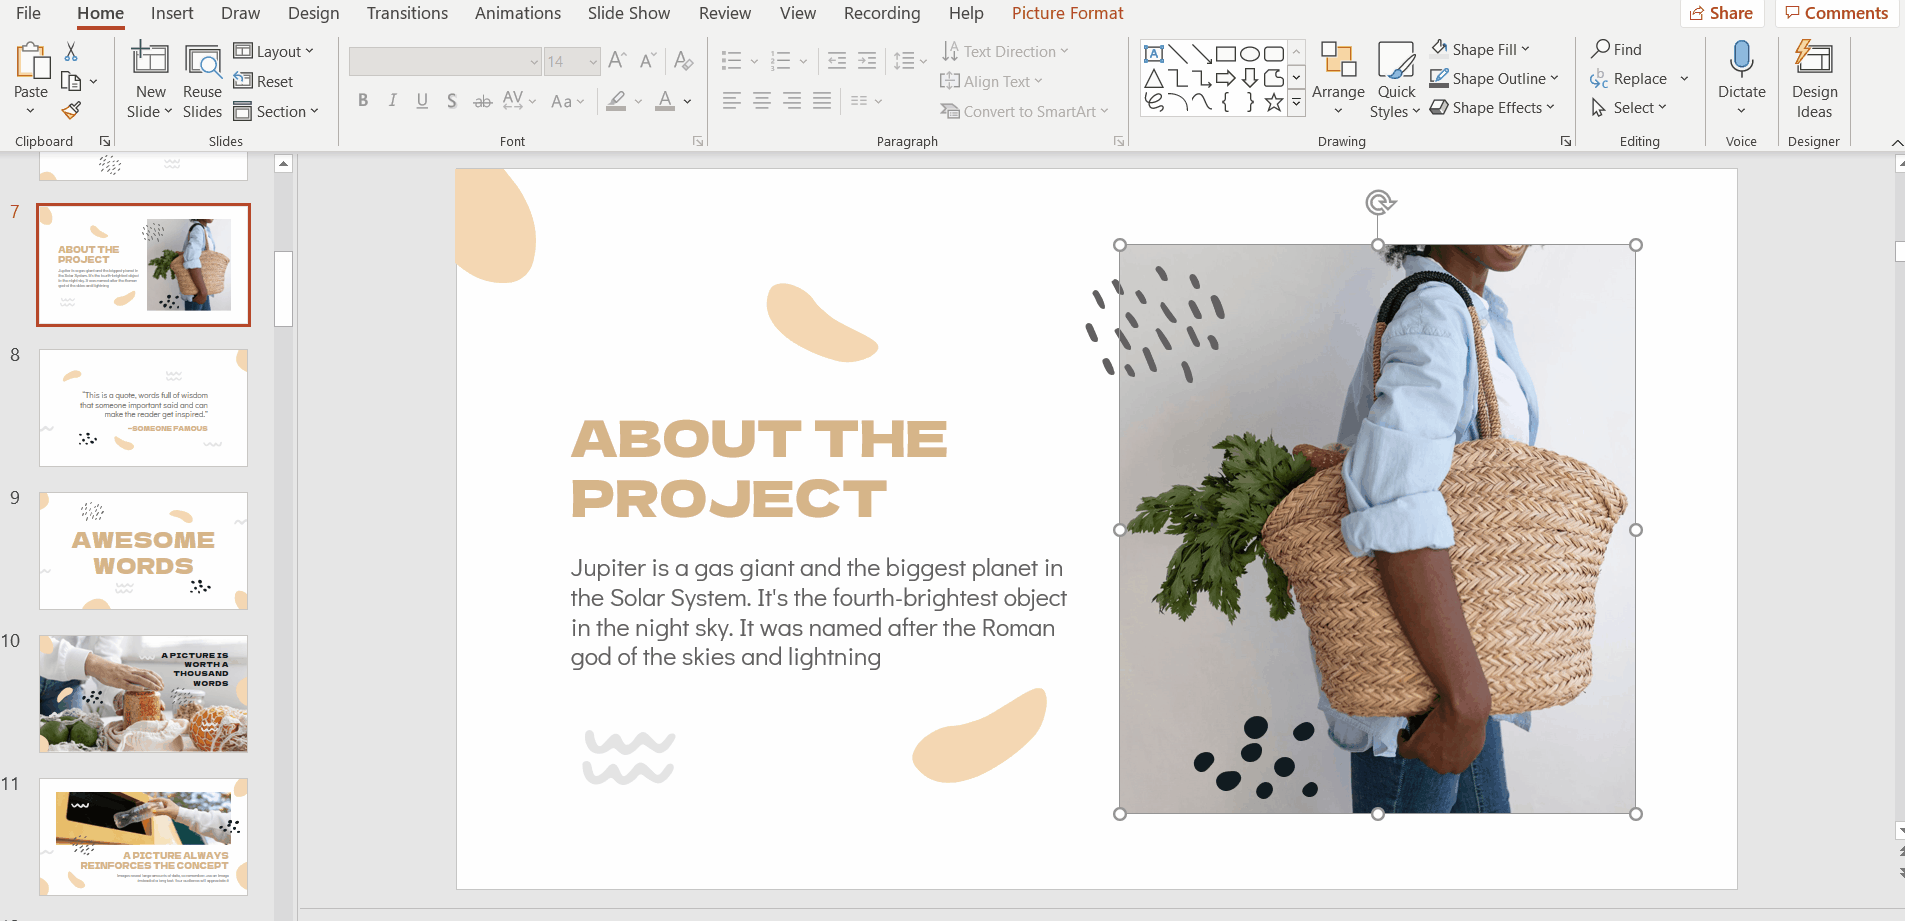The height and width of the screenshot is (921, 1905).
Task: Click the Cut scissors icon
Action: click(71, 52)
